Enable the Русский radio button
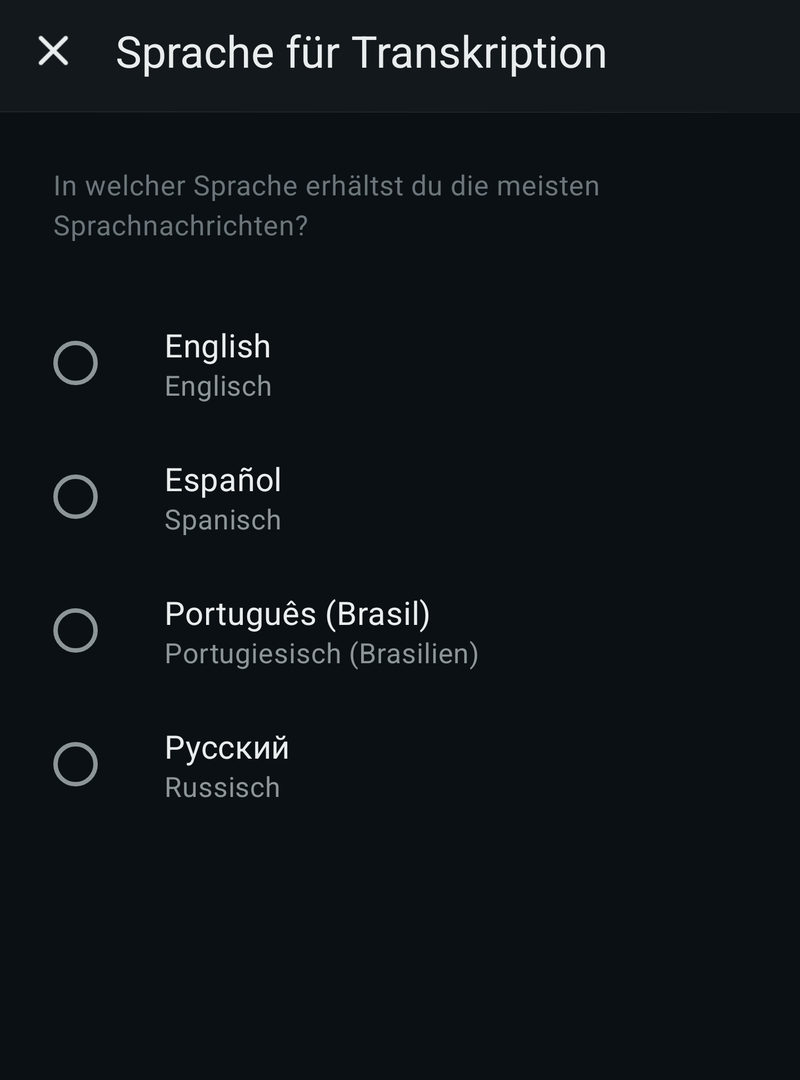This screenshot has height=1080, width=800. [x=75, y=765]
